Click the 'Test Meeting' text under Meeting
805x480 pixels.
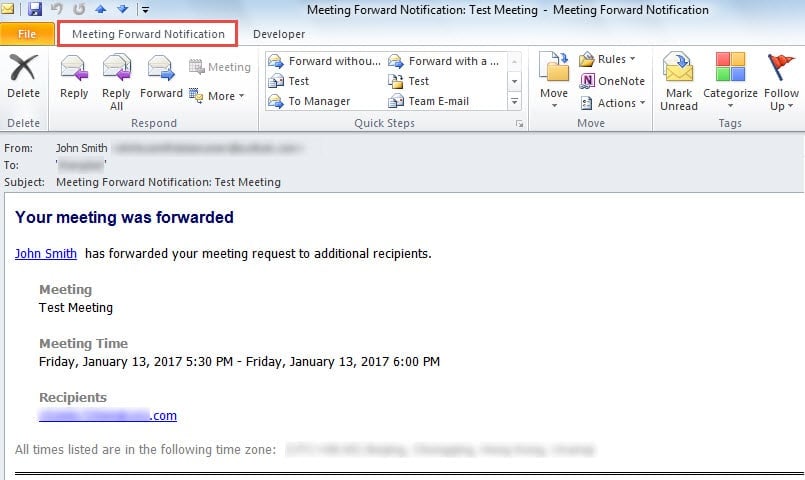76,308
